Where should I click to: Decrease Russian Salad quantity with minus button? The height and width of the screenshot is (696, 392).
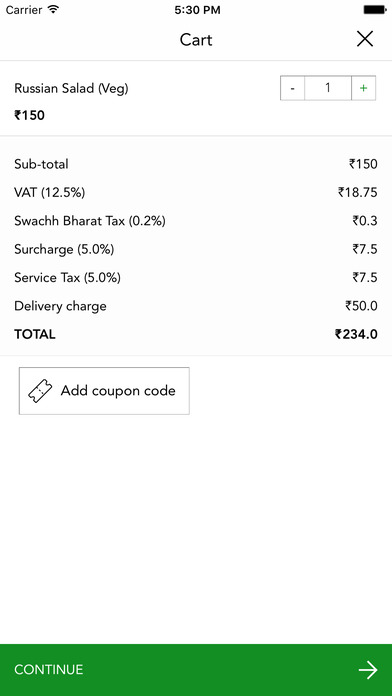click(292, 88)
